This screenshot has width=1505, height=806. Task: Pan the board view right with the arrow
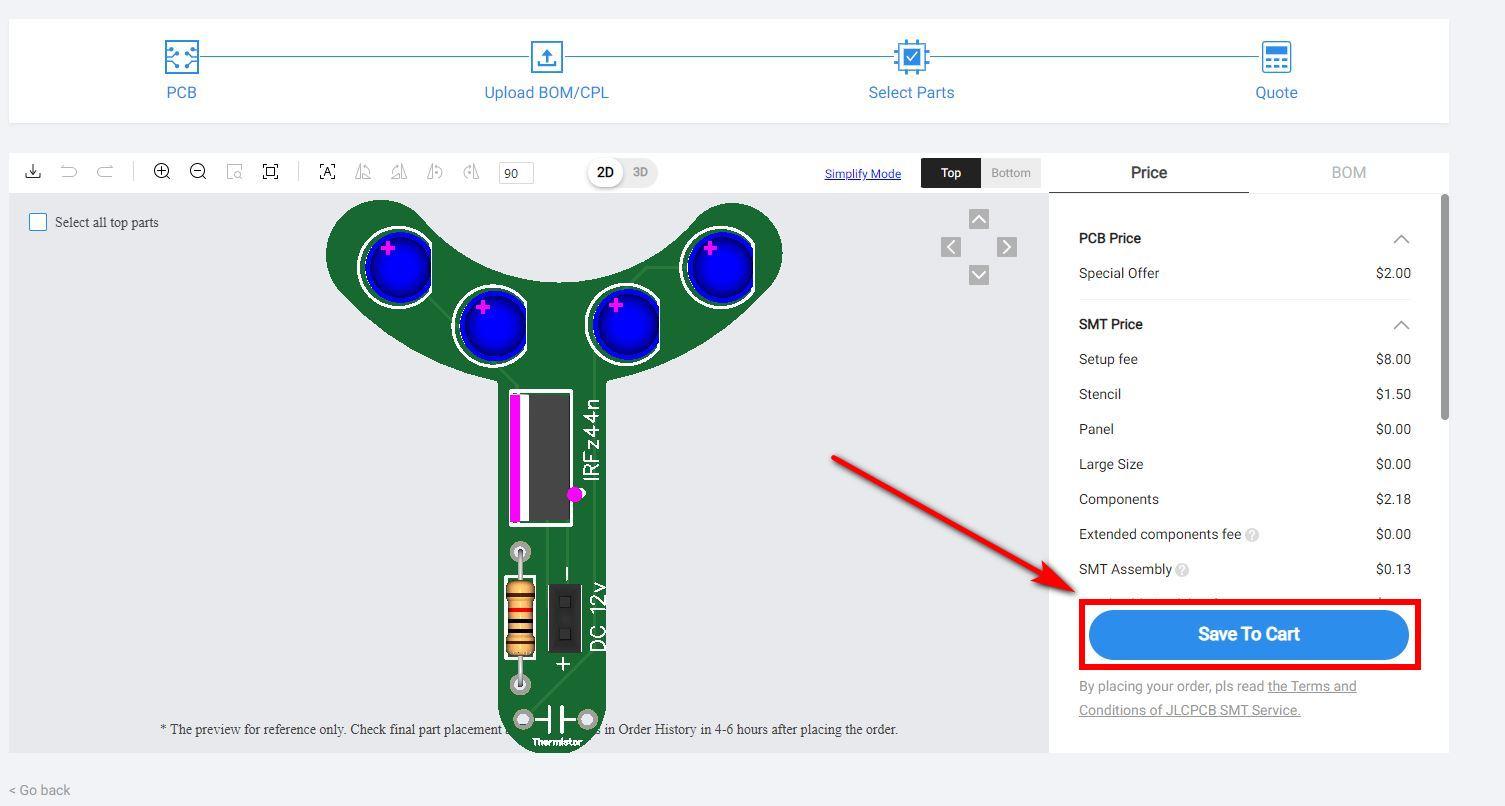point(1007,247)
